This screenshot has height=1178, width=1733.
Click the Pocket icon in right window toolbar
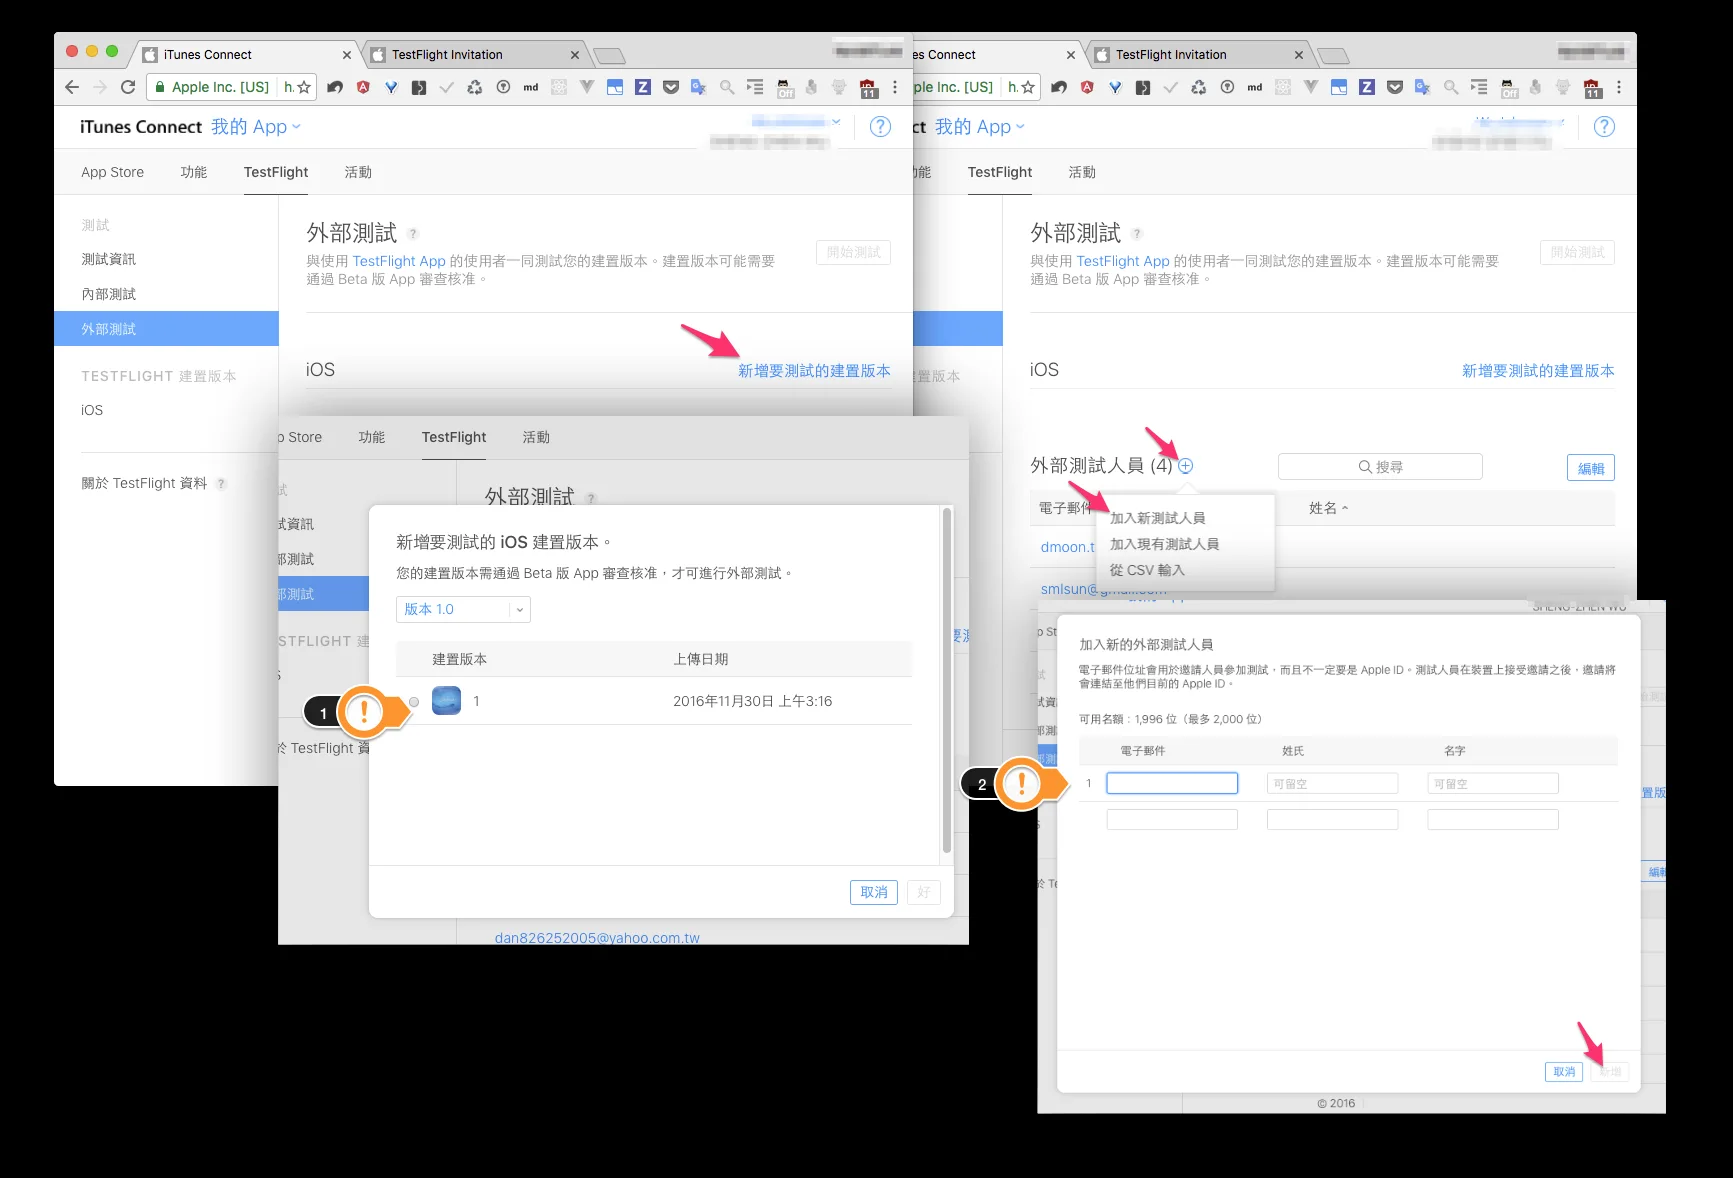tap(1395, 87)
